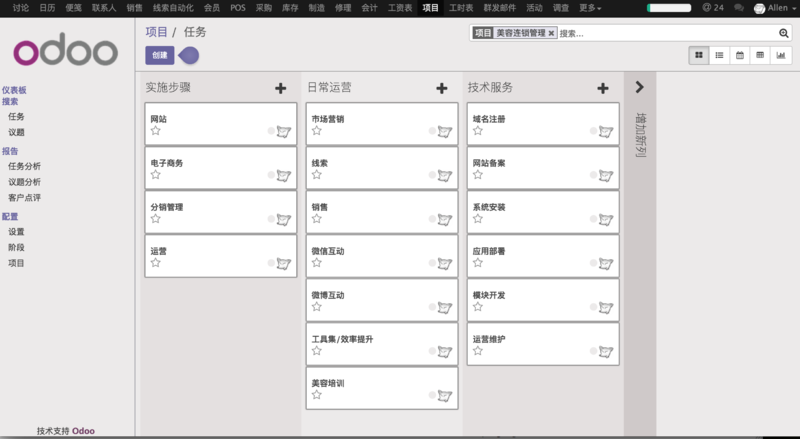Add a task to the 实施步骤 column
The height and width of the screenshot is (439, 800).
tap(281, 88)
